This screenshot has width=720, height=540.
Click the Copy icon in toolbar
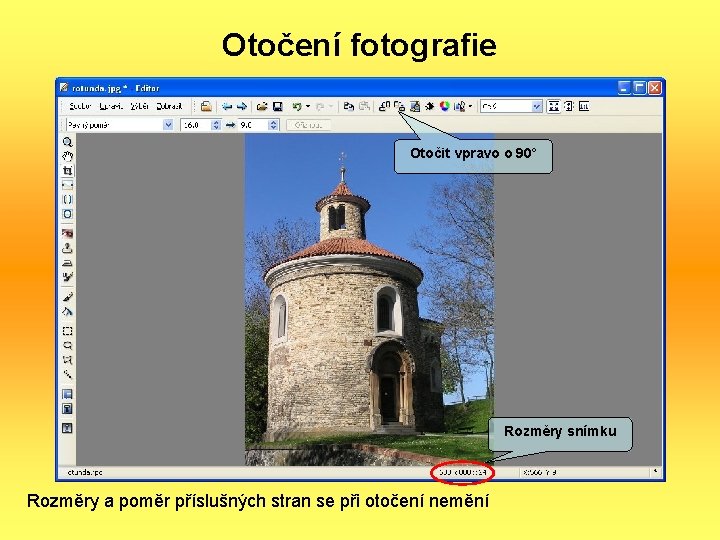coord(349,107)
